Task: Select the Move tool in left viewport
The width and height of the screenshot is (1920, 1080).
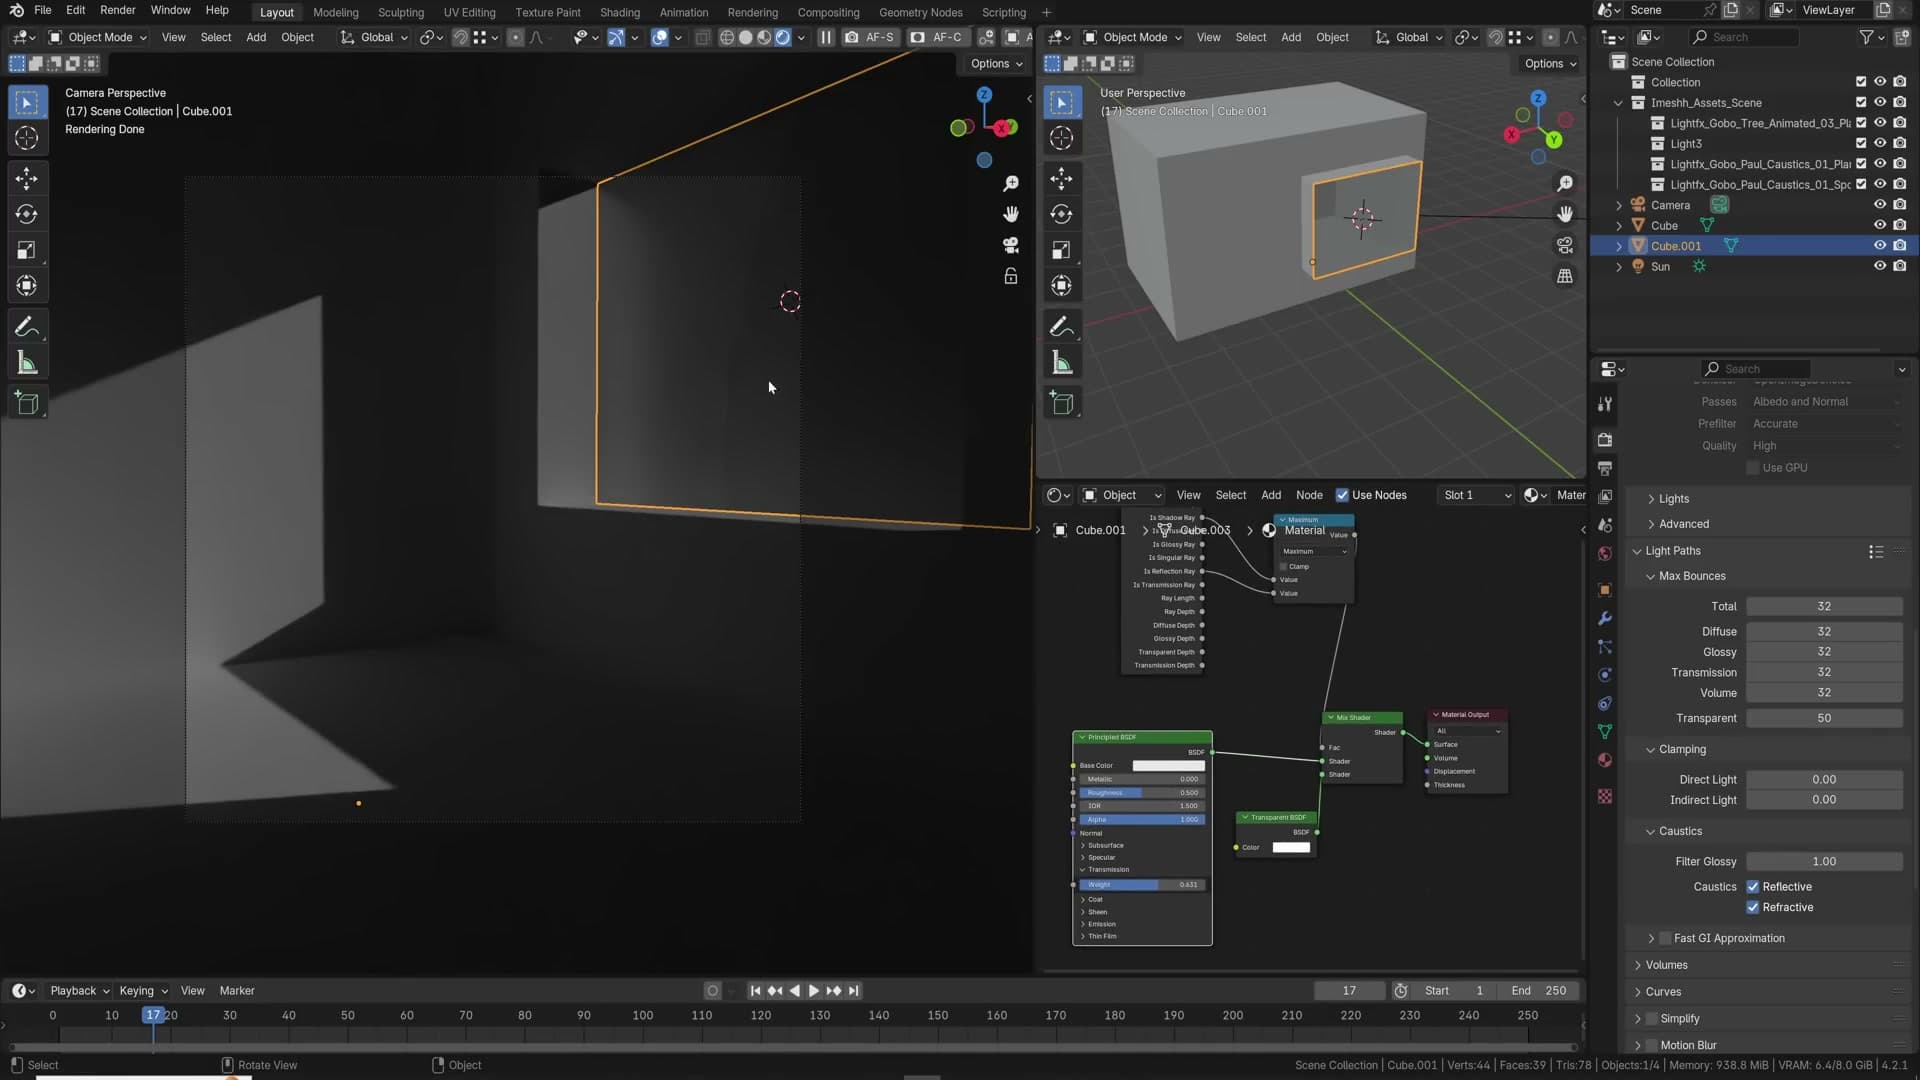Action: [27, 179]
